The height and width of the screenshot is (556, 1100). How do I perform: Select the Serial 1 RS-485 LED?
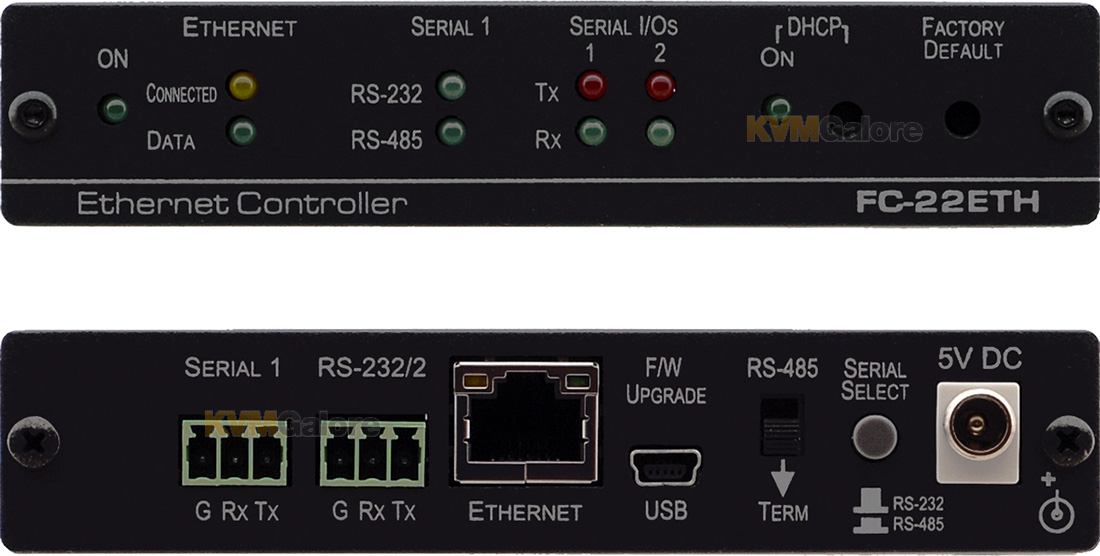451,131
